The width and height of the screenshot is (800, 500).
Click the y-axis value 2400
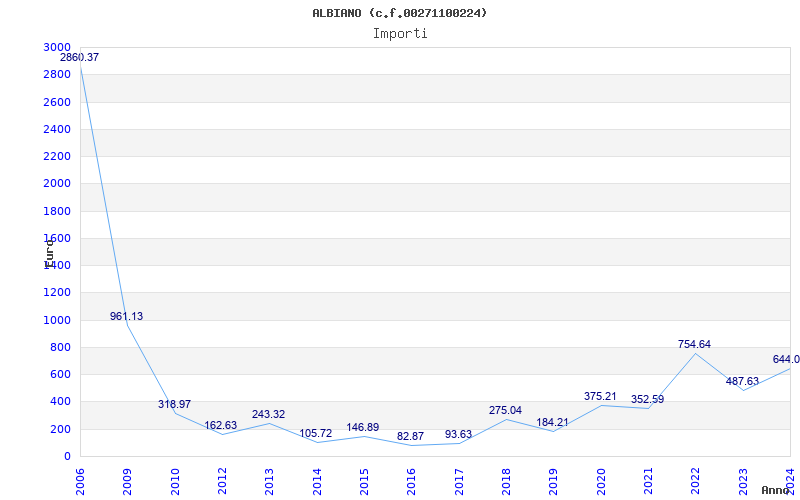pyautogui.click(x=57, y=129)
